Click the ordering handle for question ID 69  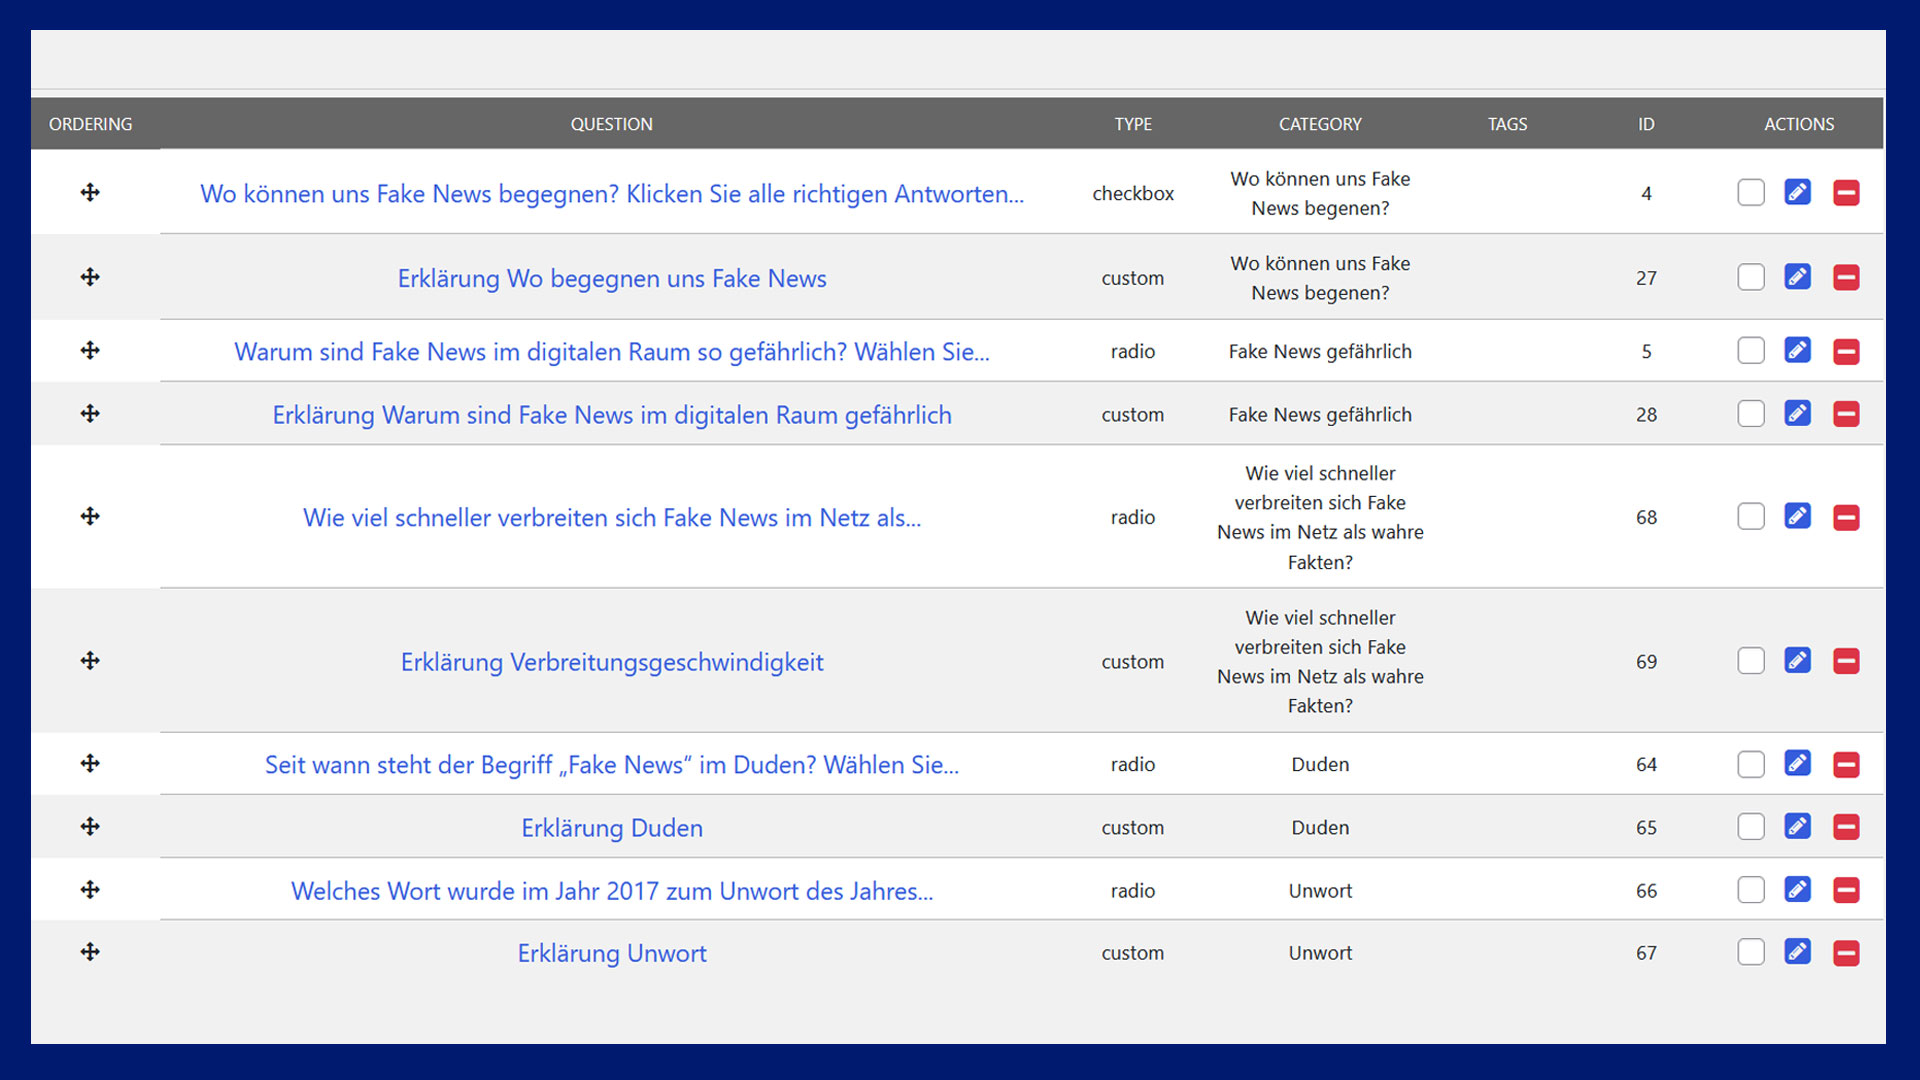point(90,660)
